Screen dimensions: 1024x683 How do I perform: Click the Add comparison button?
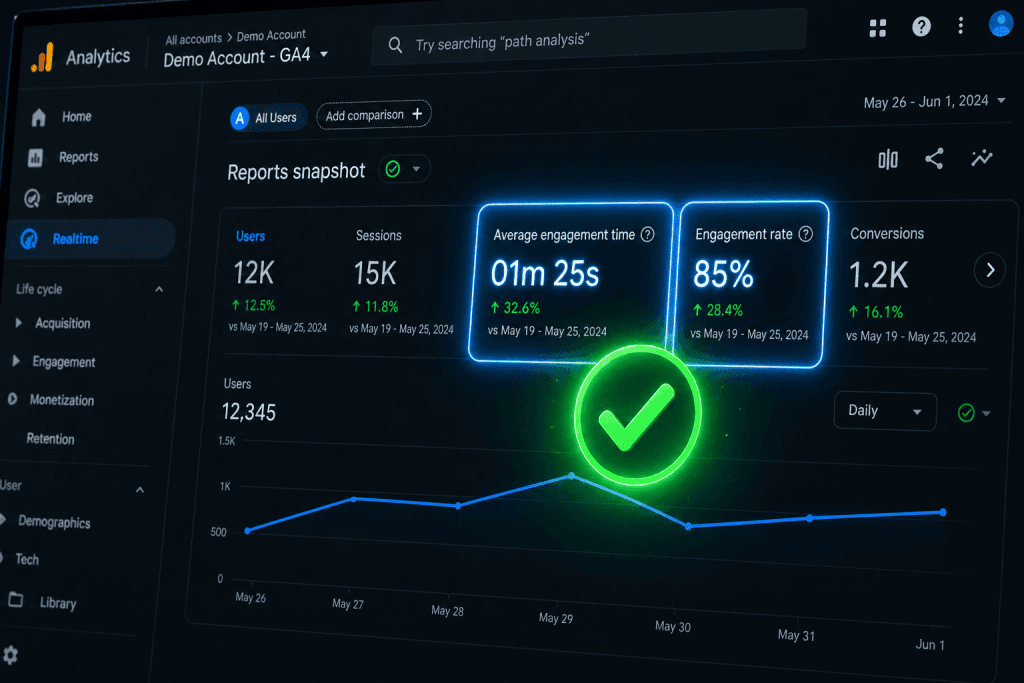click(x=374, y=116)
